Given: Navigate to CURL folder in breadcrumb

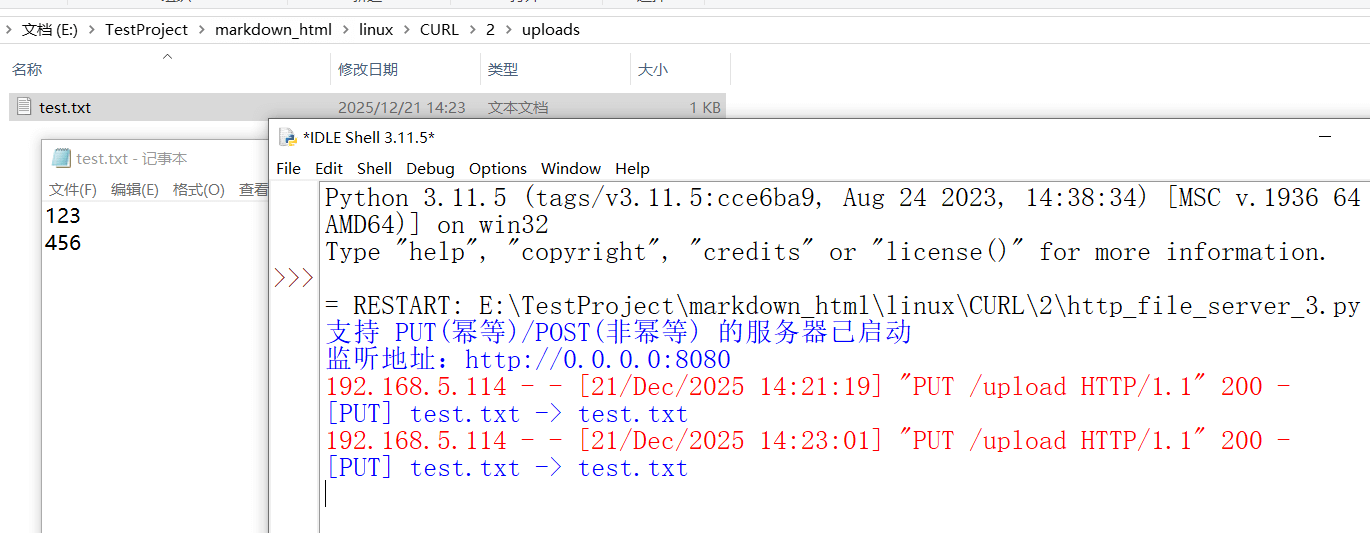Looking at the screenshot, I should tap(439, 29).
